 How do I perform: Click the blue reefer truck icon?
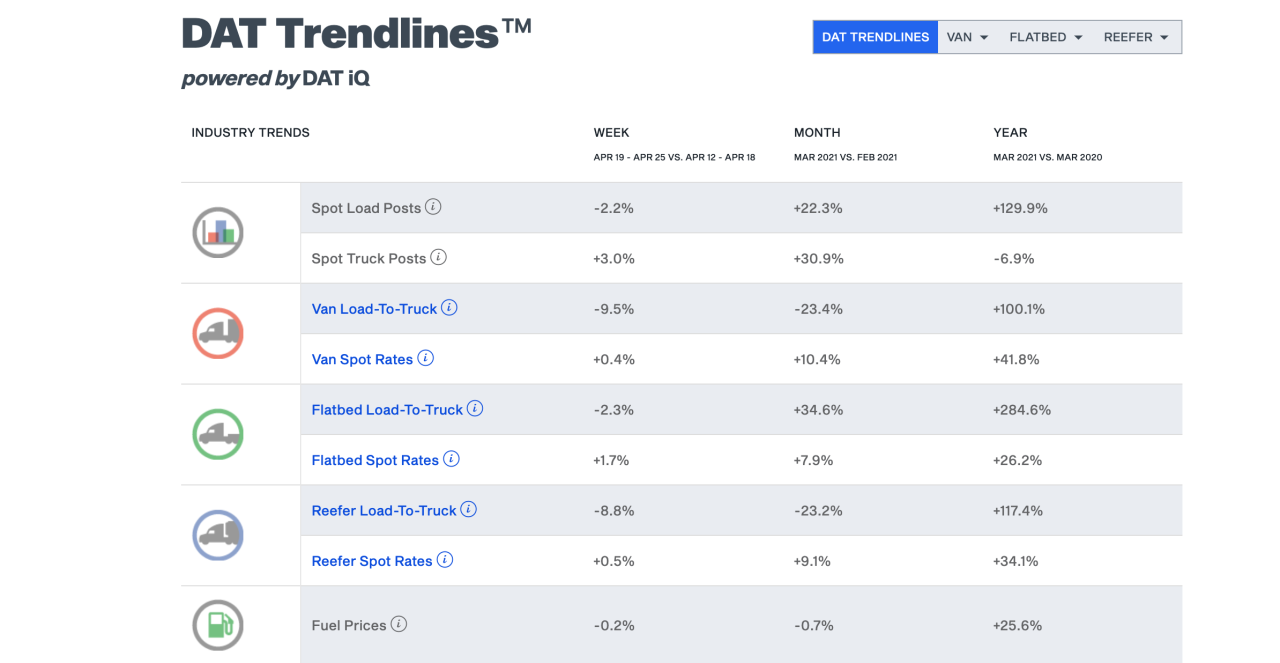point(218,535)
